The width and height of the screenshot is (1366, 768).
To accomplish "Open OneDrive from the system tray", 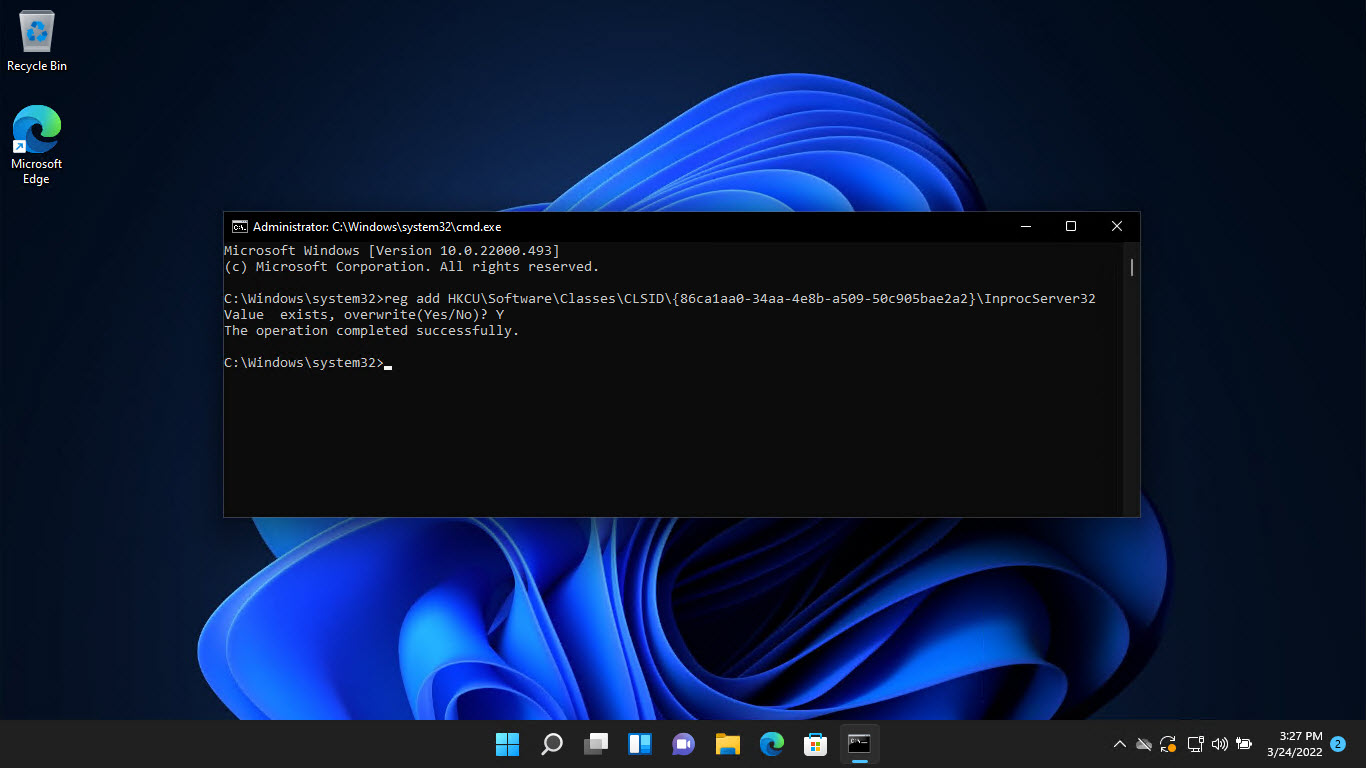I will [x=1143, y=744].
